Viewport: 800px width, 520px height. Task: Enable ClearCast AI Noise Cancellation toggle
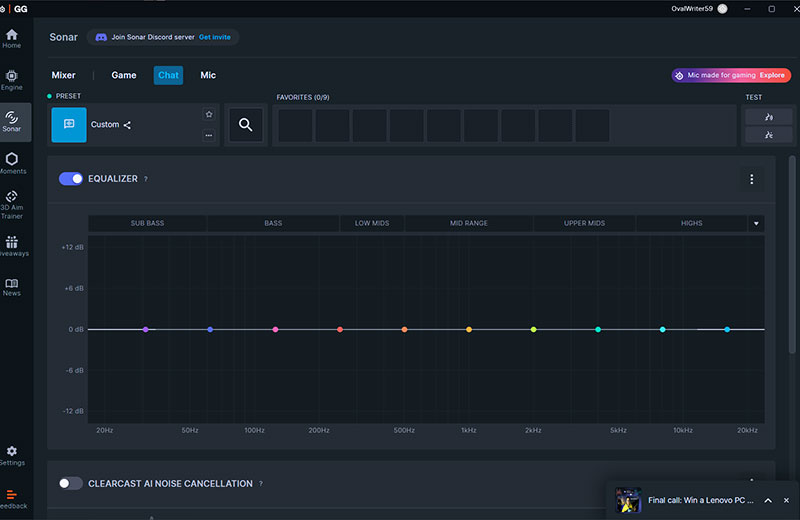[71, 483]
